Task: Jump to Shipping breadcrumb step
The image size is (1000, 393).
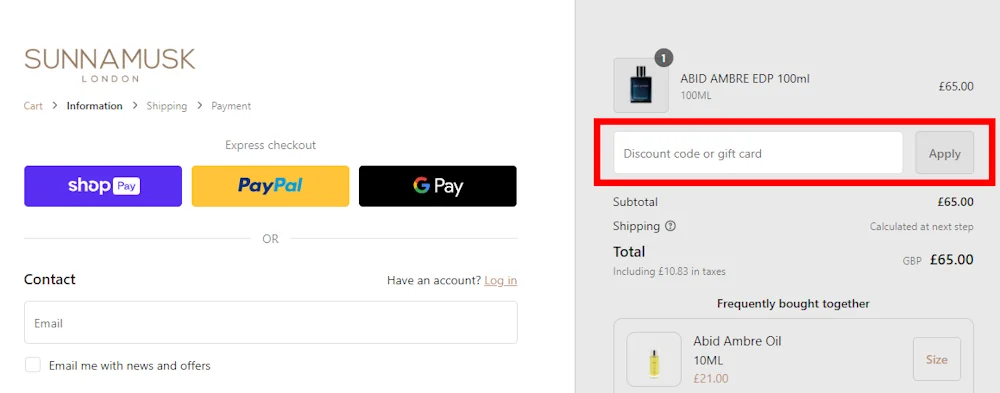Action: 166,106
